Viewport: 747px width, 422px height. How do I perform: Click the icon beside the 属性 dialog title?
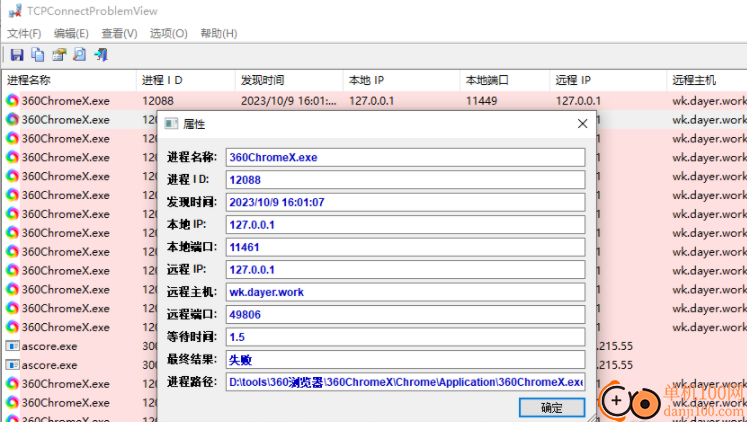pos(171,124)
